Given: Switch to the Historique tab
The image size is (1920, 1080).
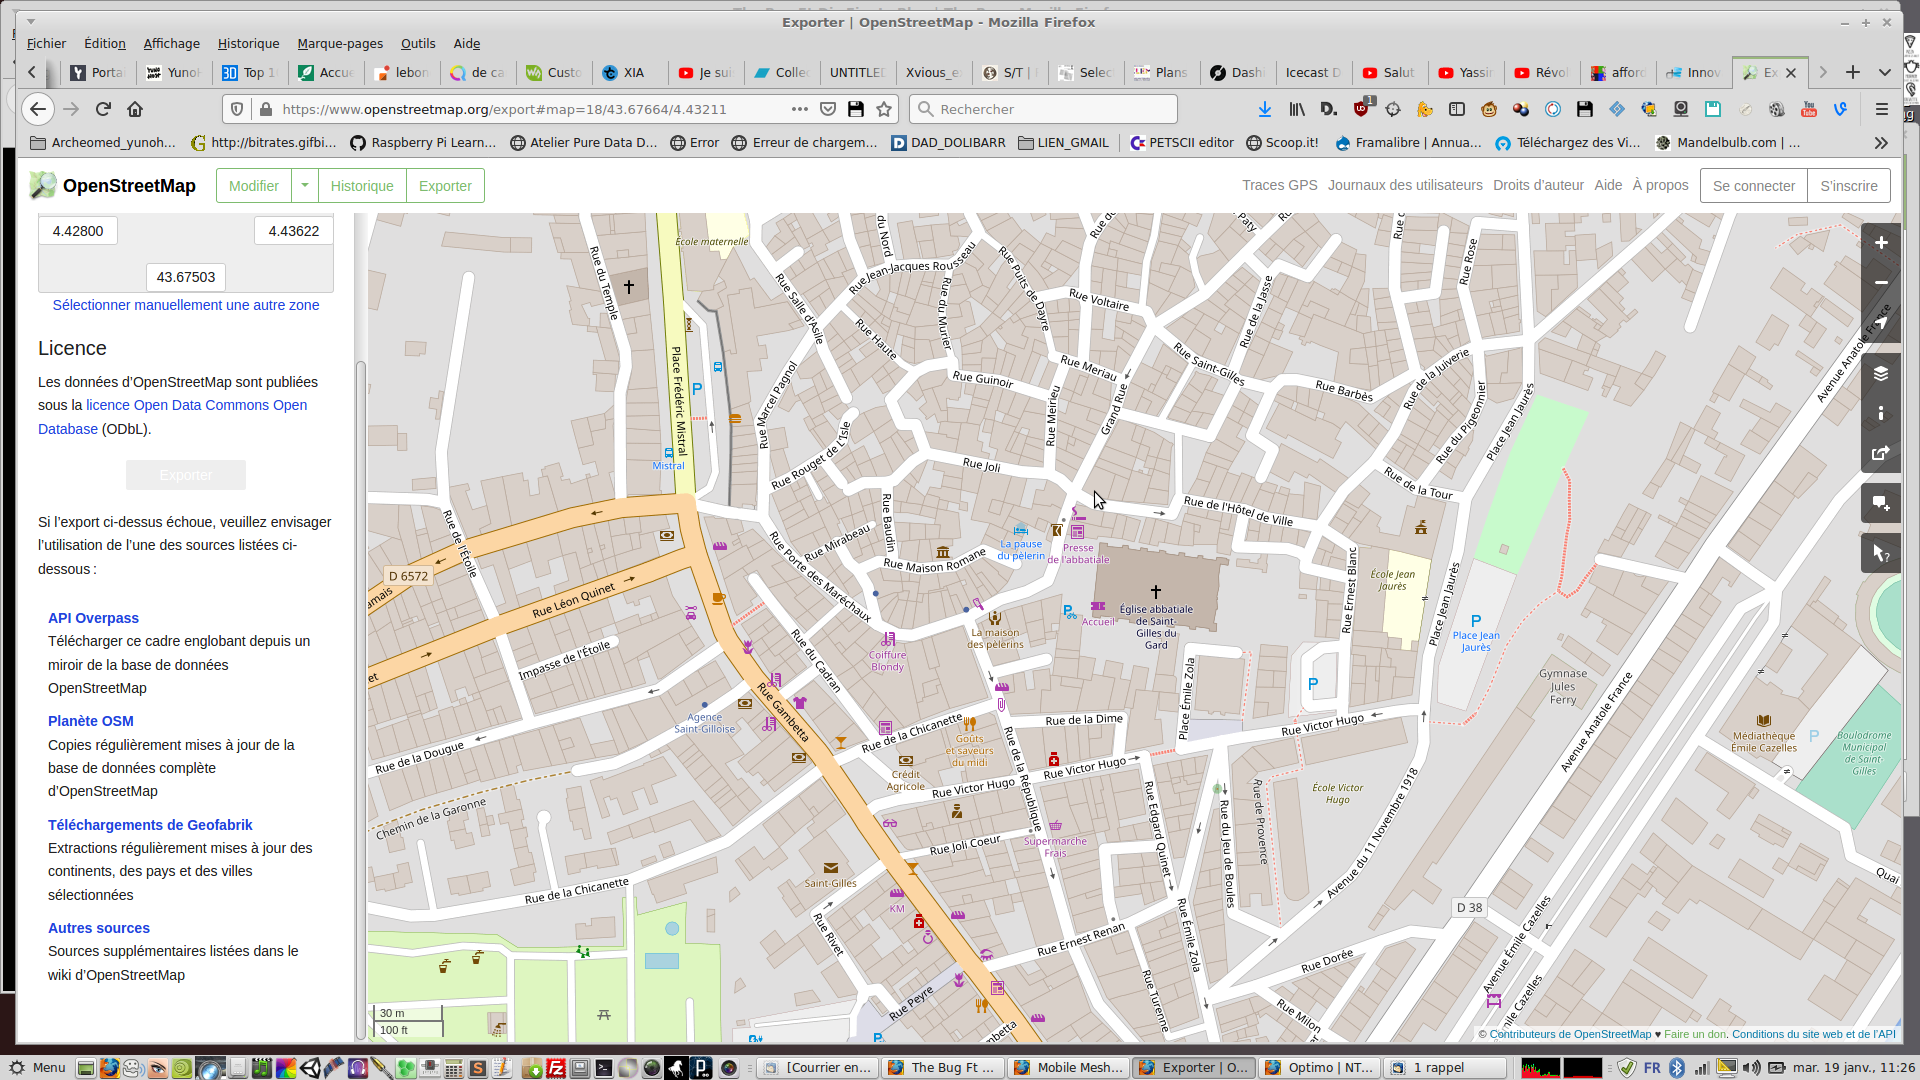Looking at the screenshot, I should tap(362, 186).
